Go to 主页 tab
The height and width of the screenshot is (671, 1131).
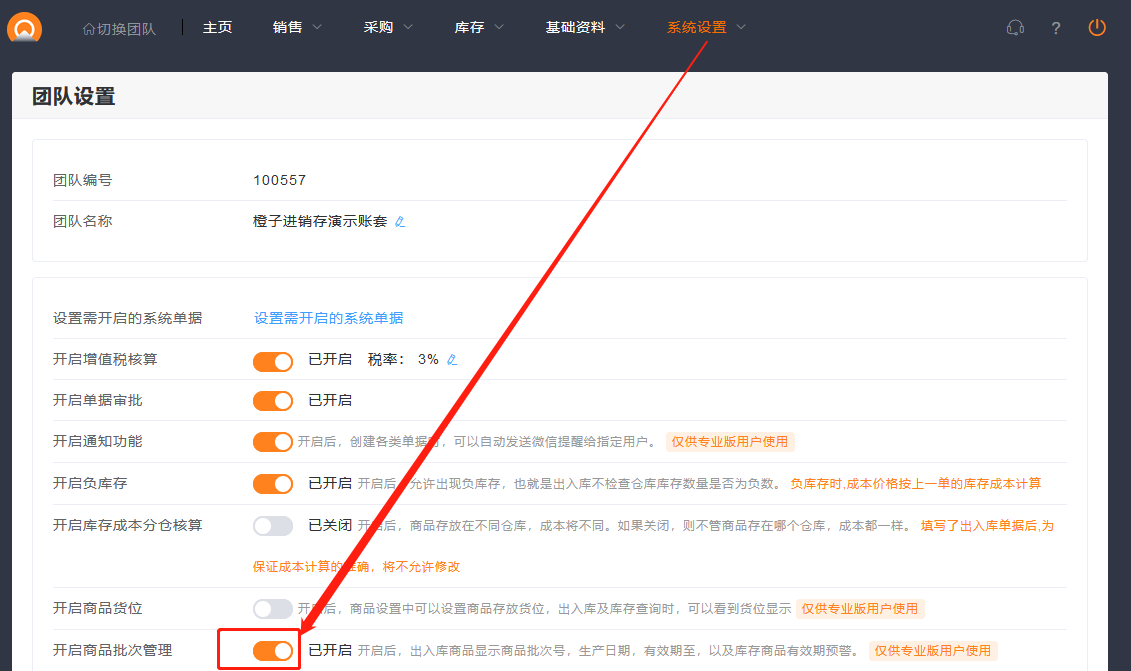(x=217, y=28)
